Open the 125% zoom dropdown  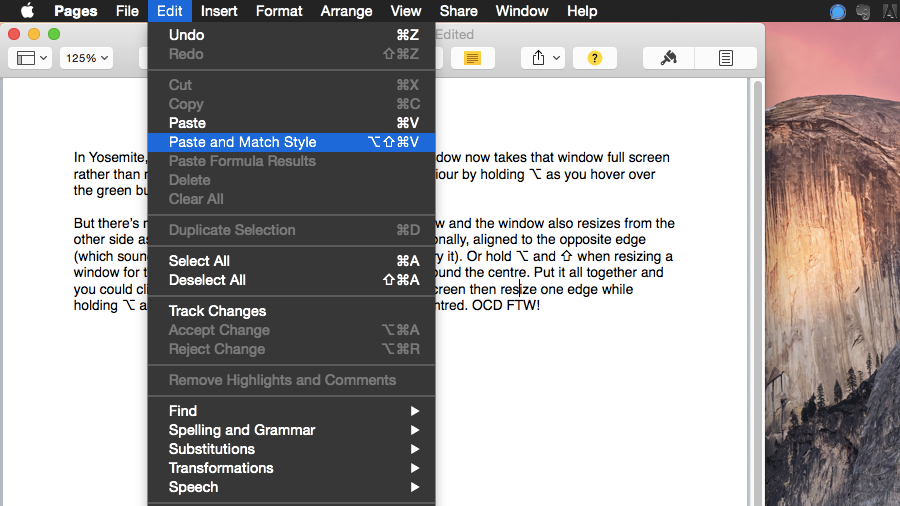point(86,58)
